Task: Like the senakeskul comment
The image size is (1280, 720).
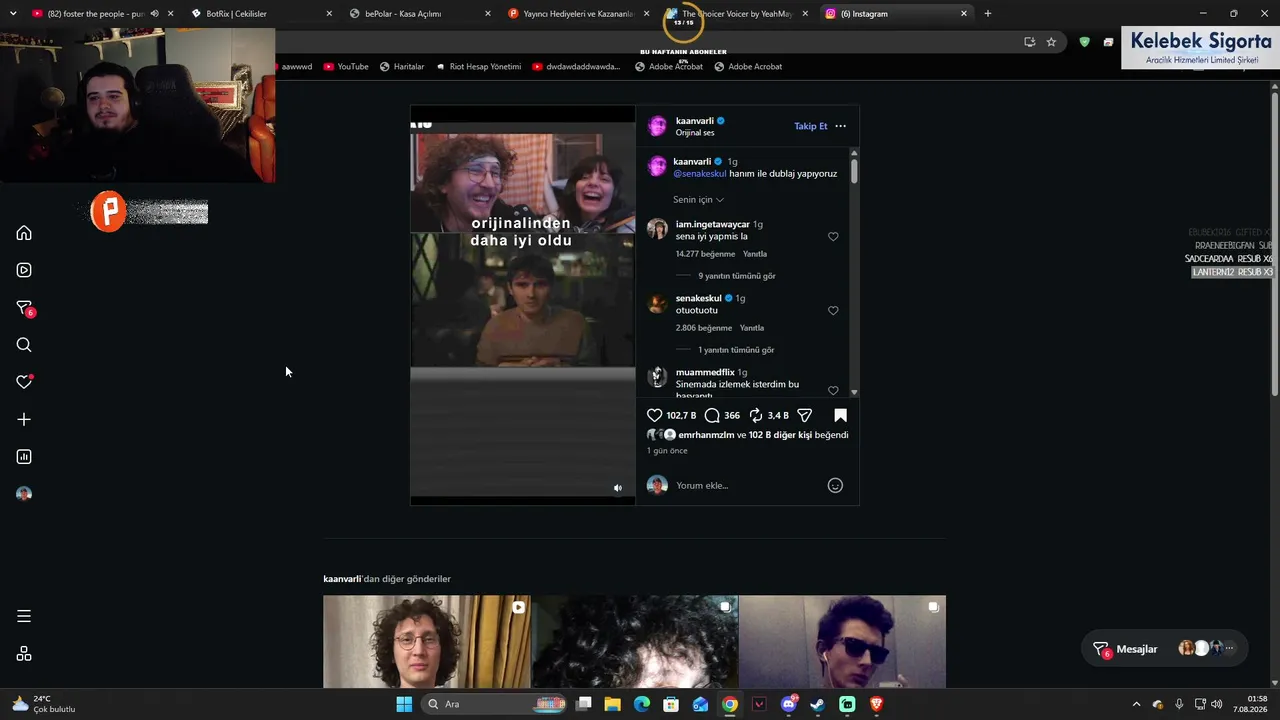Action: tap(833, 311)
